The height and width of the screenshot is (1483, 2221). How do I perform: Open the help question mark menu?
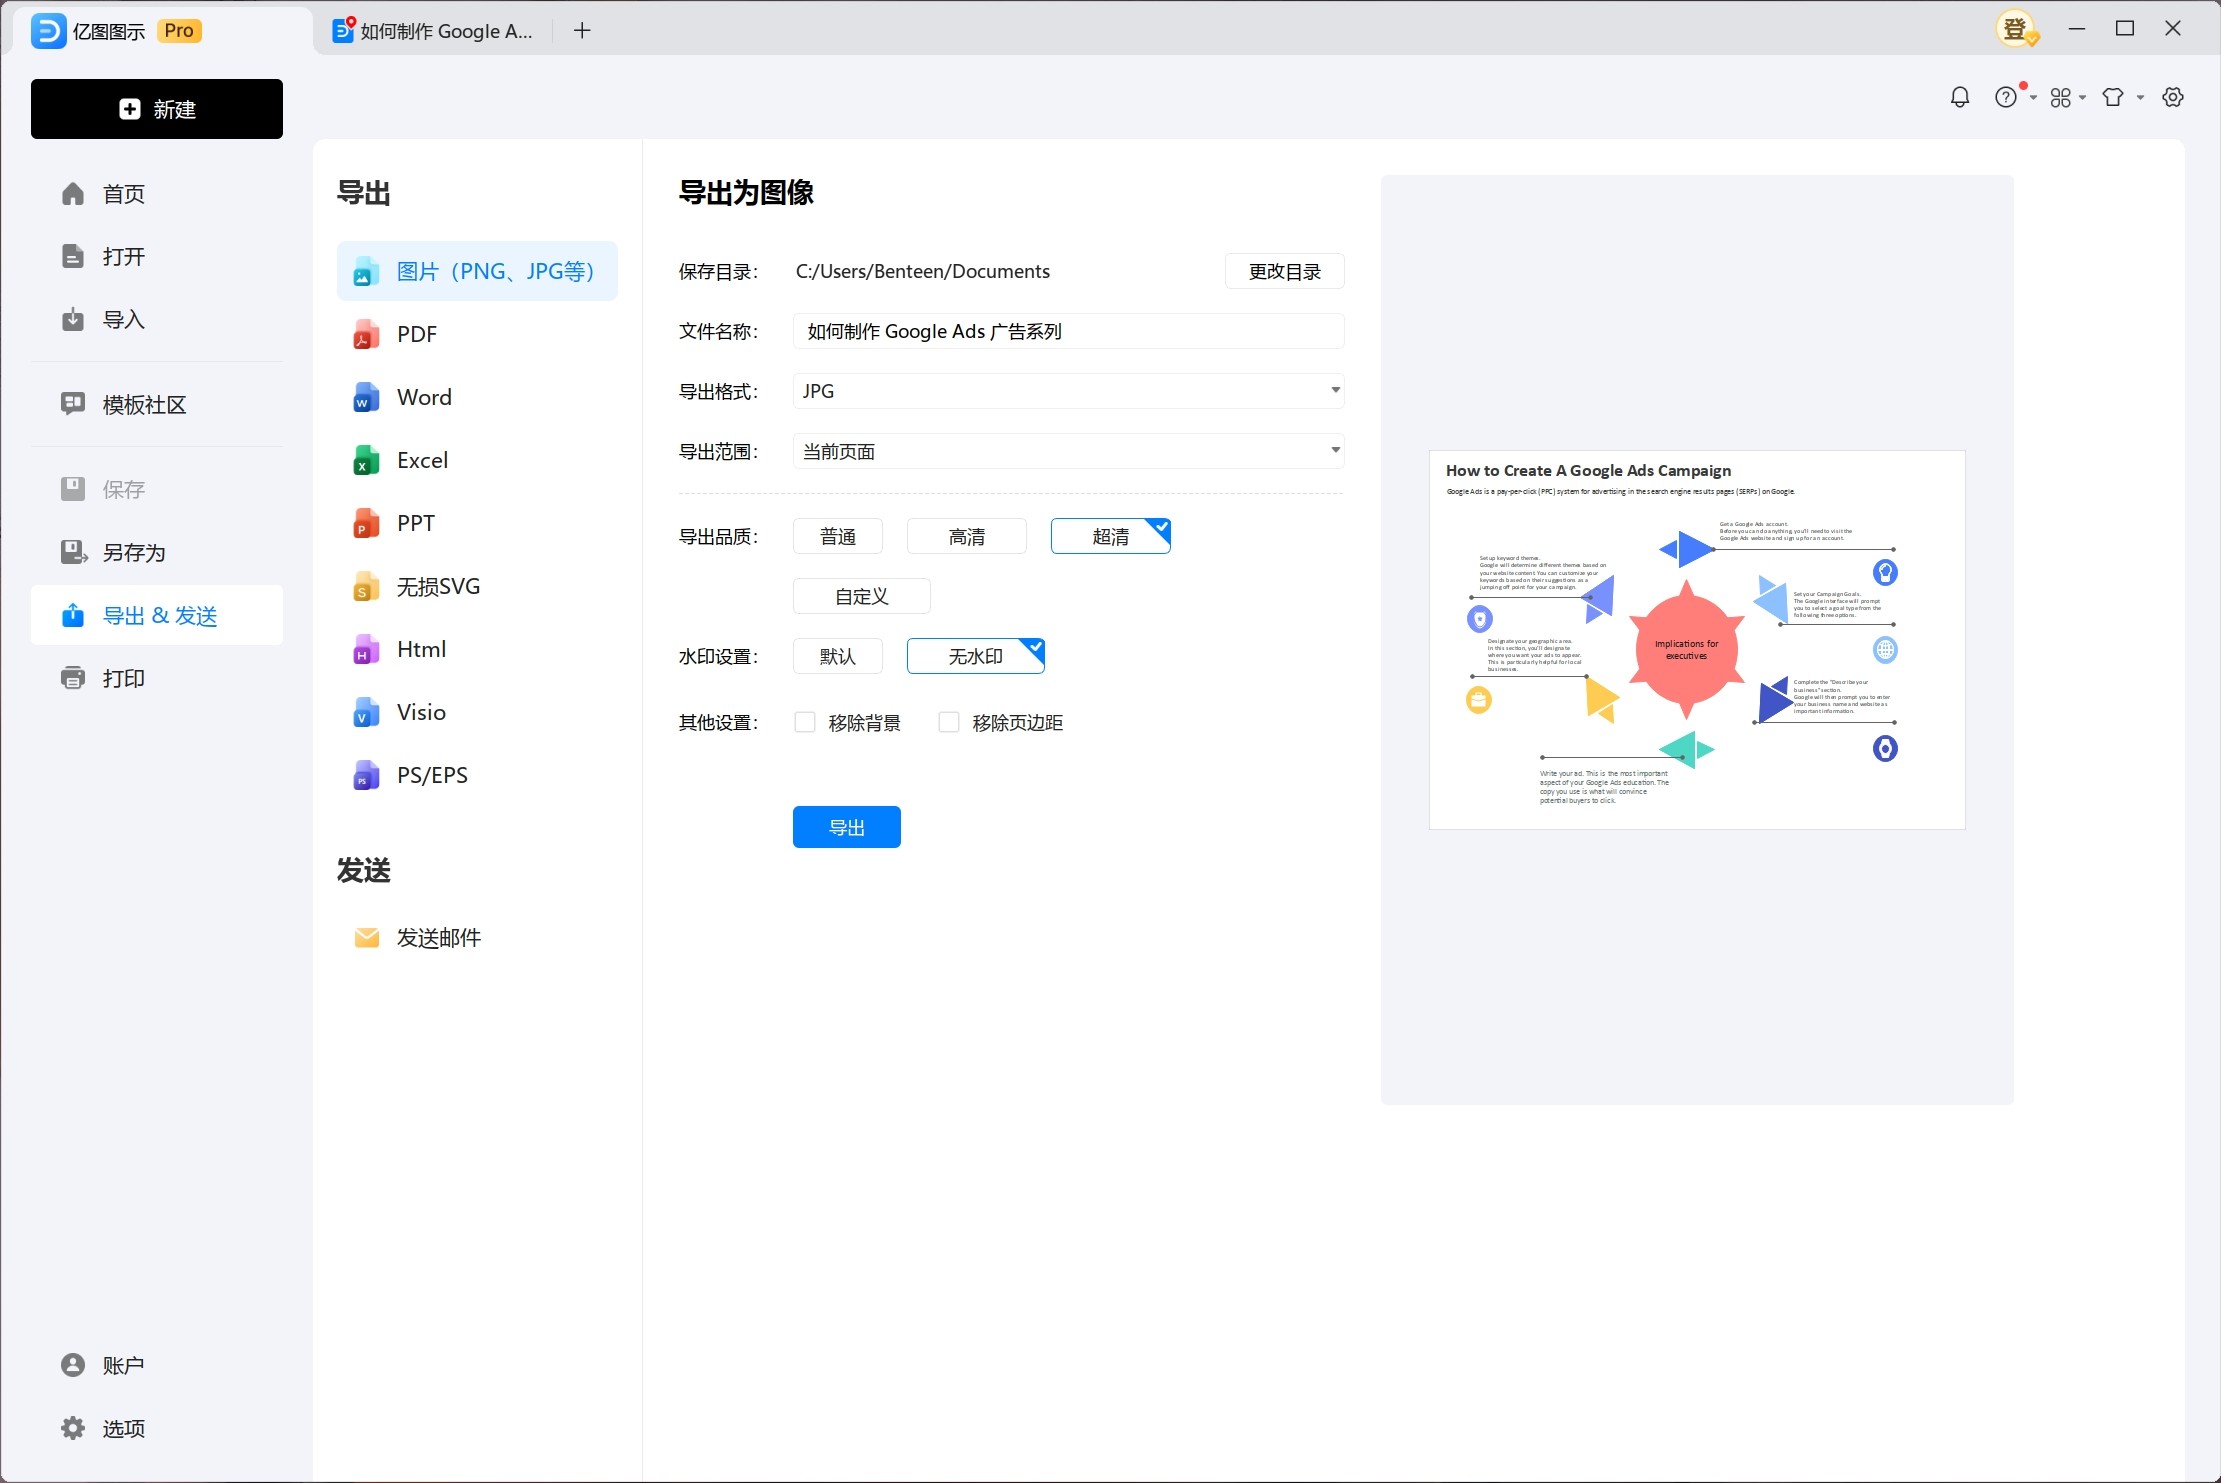[2005, 97]
